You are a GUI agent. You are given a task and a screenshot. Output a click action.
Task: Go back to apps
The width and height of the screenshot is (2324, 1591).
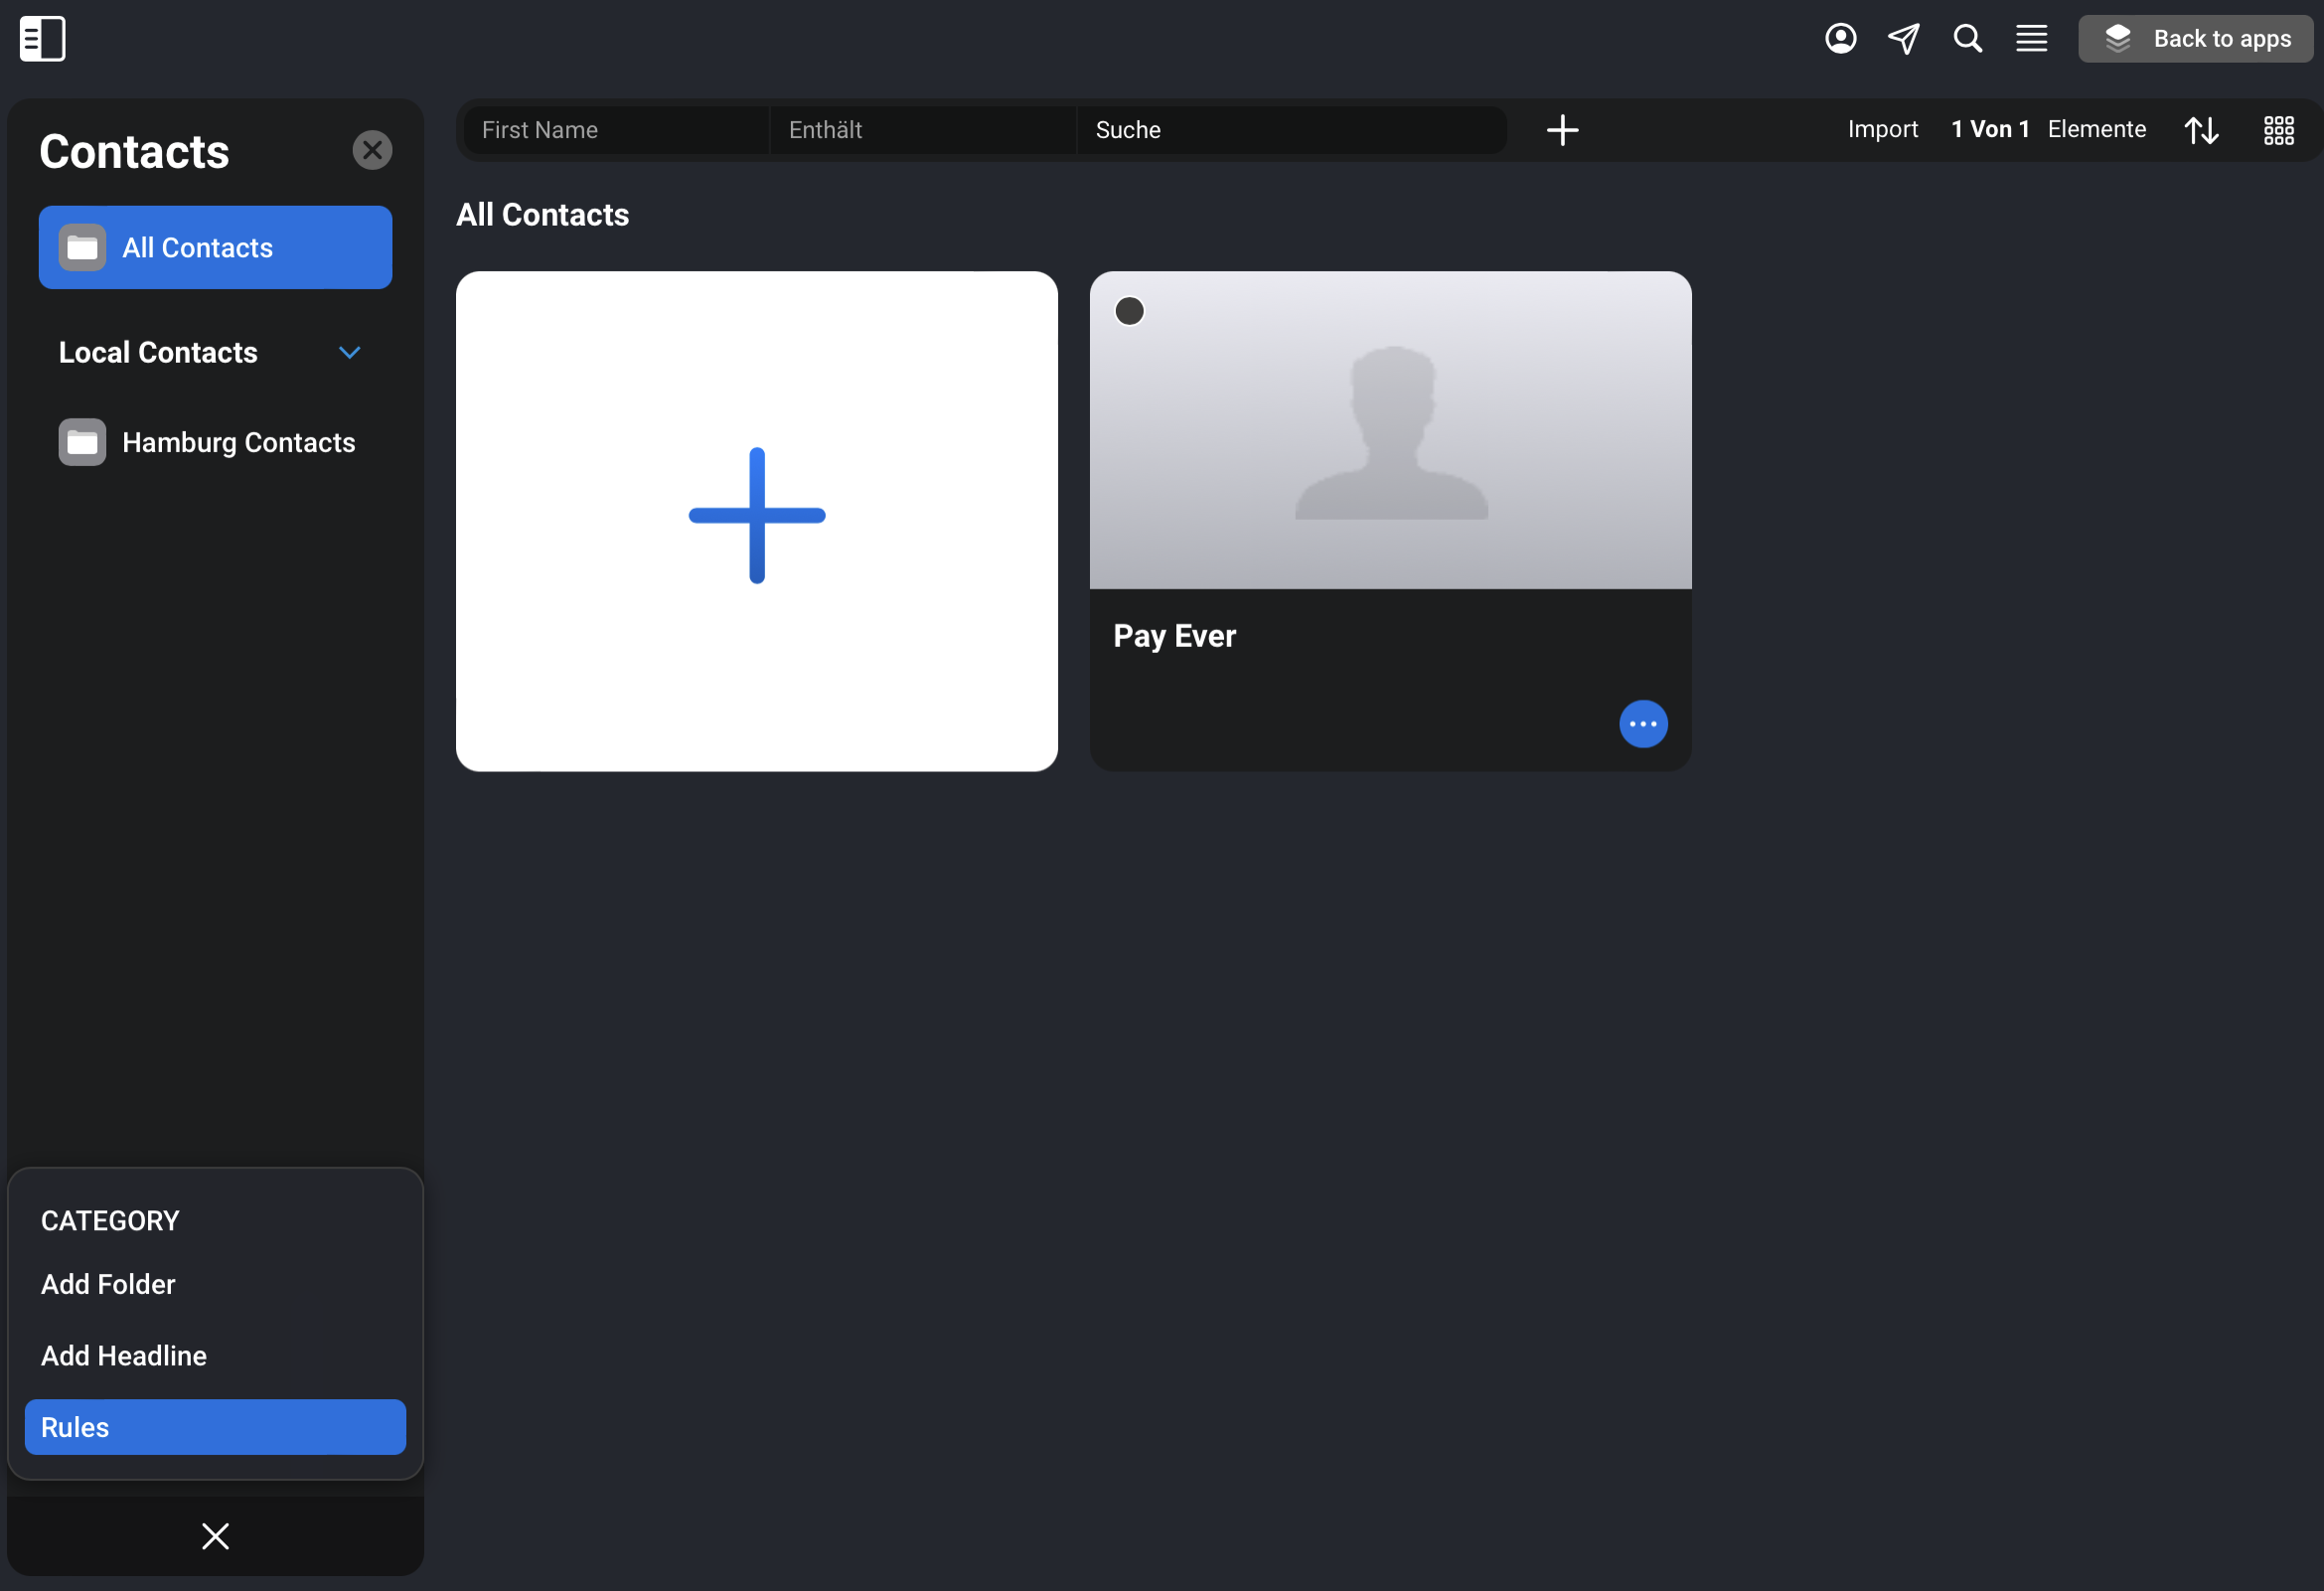tap(2195, 39)
